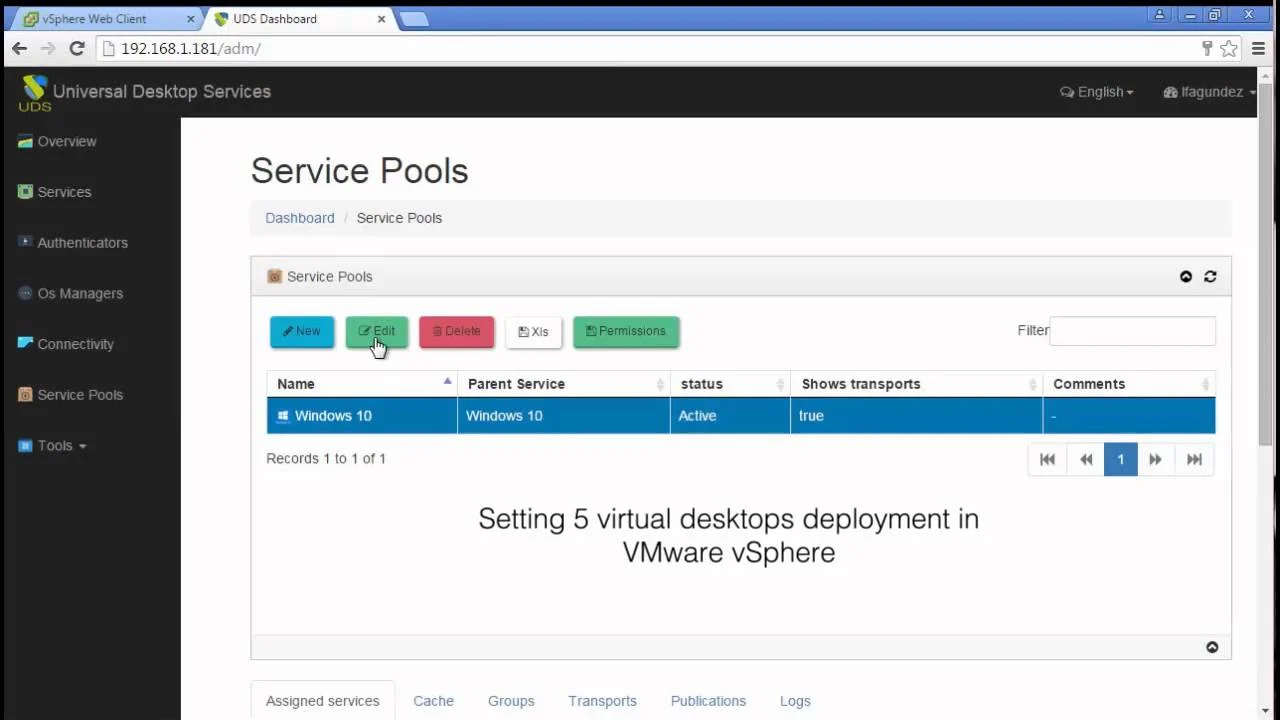Click the UDS logo icon
Image resolution: width=1280 pixels, height=720 pixels.
click(x=34, y=92)
